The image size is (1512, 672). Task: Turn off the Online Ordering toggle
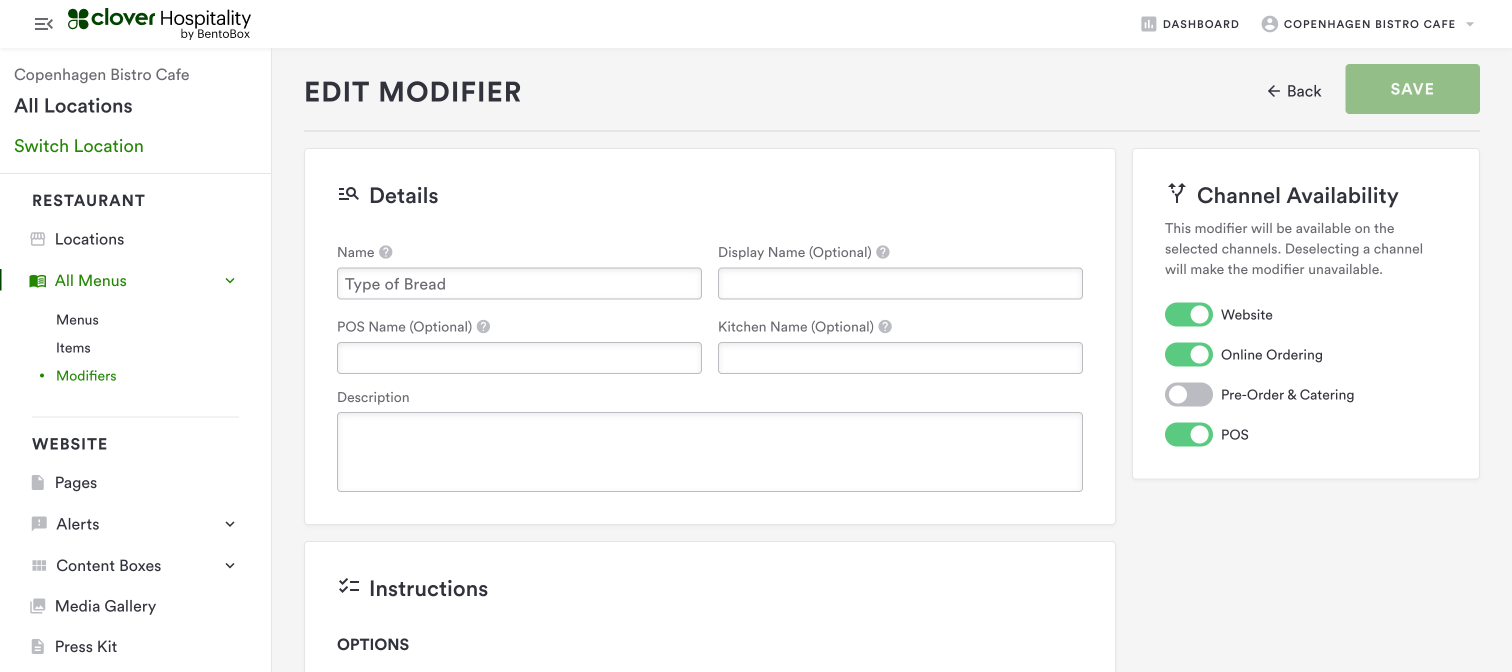1188,355
